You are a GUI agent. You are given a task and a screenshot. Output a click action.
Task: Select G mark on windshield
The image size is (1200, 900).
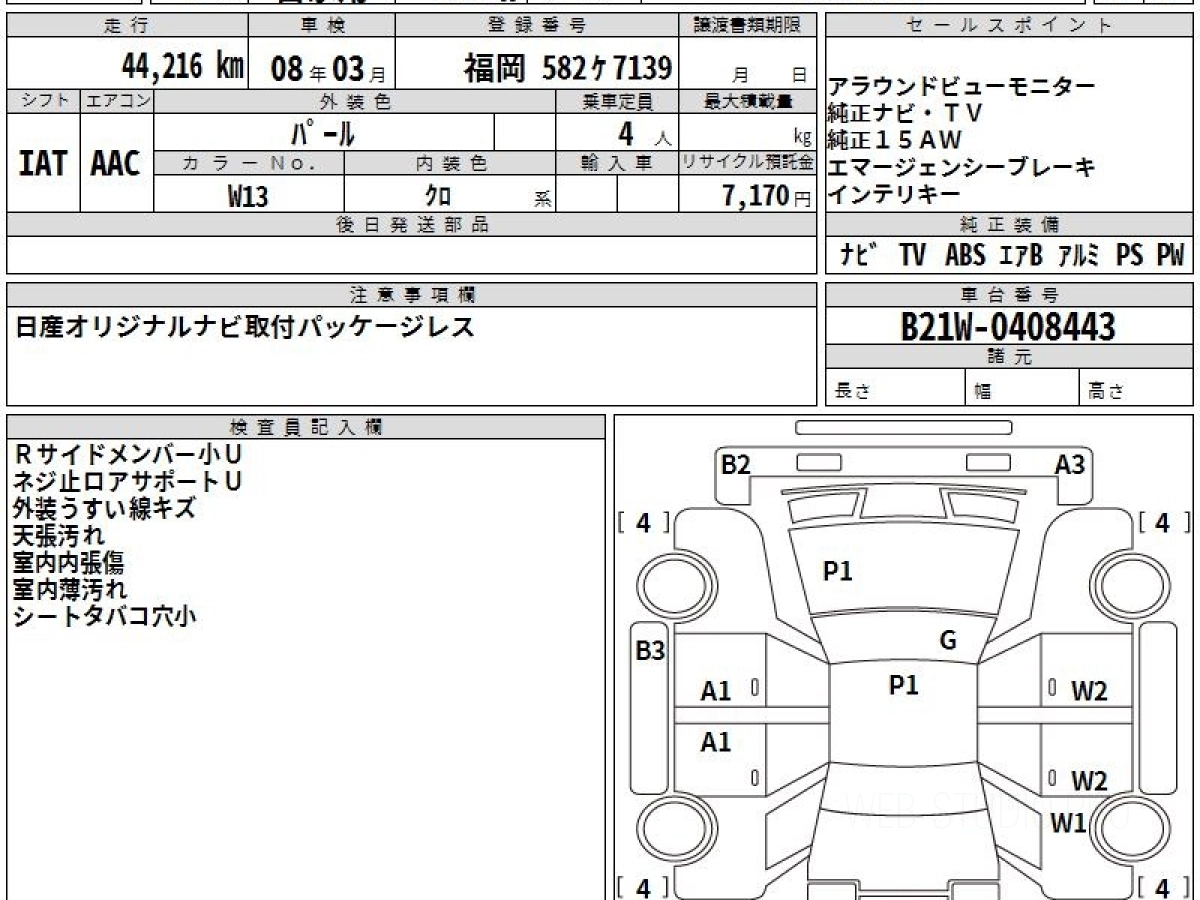coord(948,640)
